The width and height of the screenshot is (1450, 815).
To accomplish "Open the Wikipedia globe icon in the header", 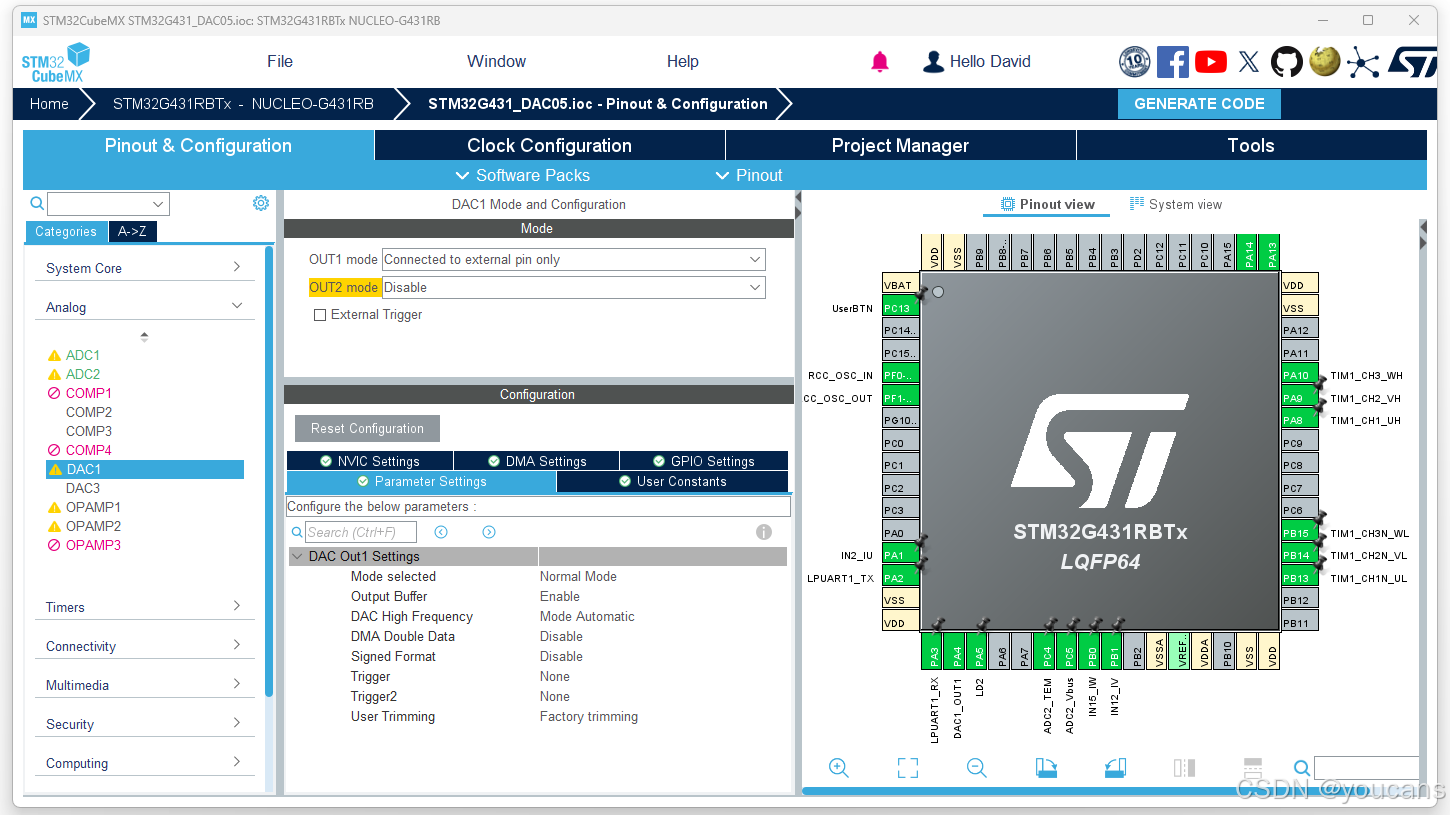I will 1325,62.
